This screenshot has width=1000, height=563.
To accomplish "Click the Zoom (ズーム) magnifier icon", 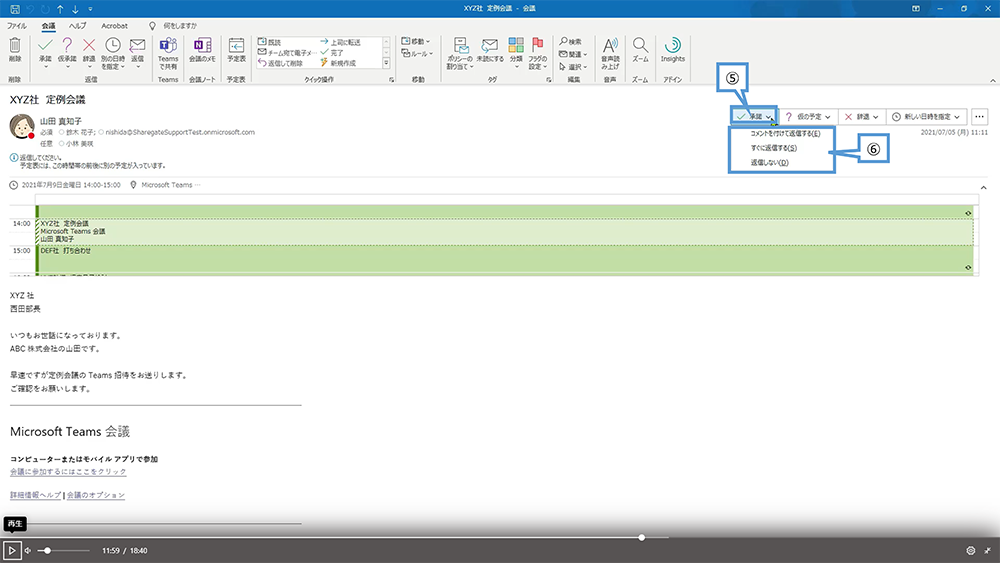I will (640, 45).
